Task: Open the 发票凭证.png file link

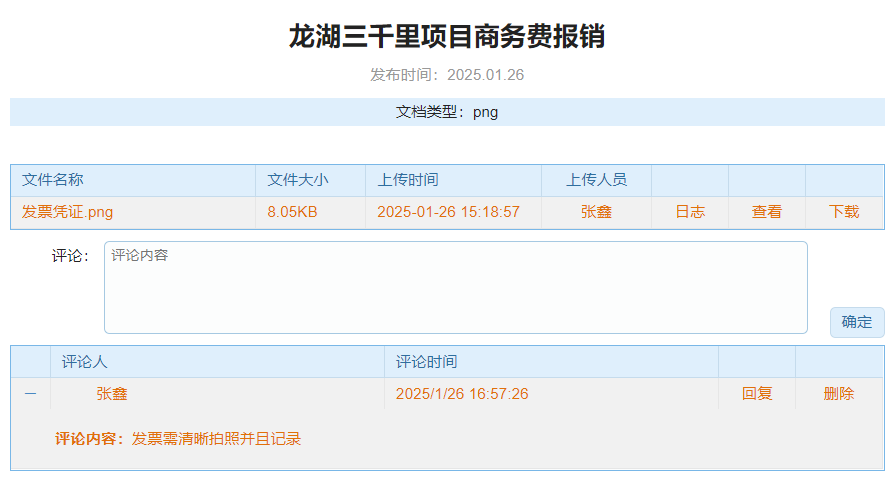Action: 68,212
